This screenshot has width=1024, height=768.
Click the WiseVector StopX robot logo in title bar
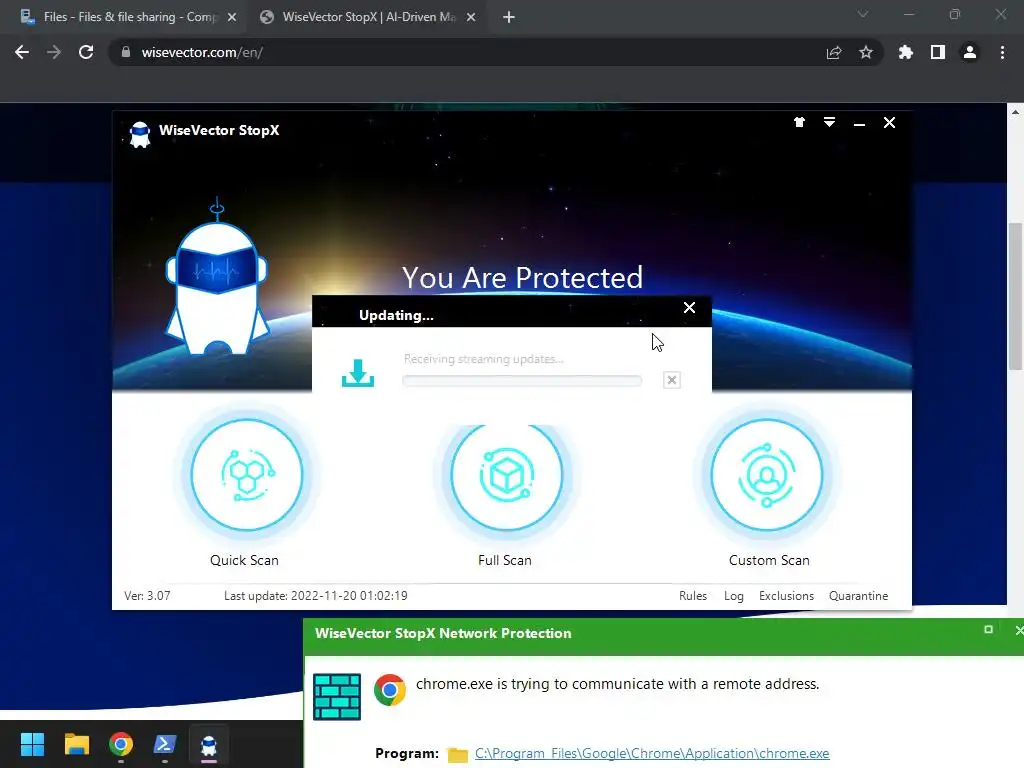coord(140,134)
